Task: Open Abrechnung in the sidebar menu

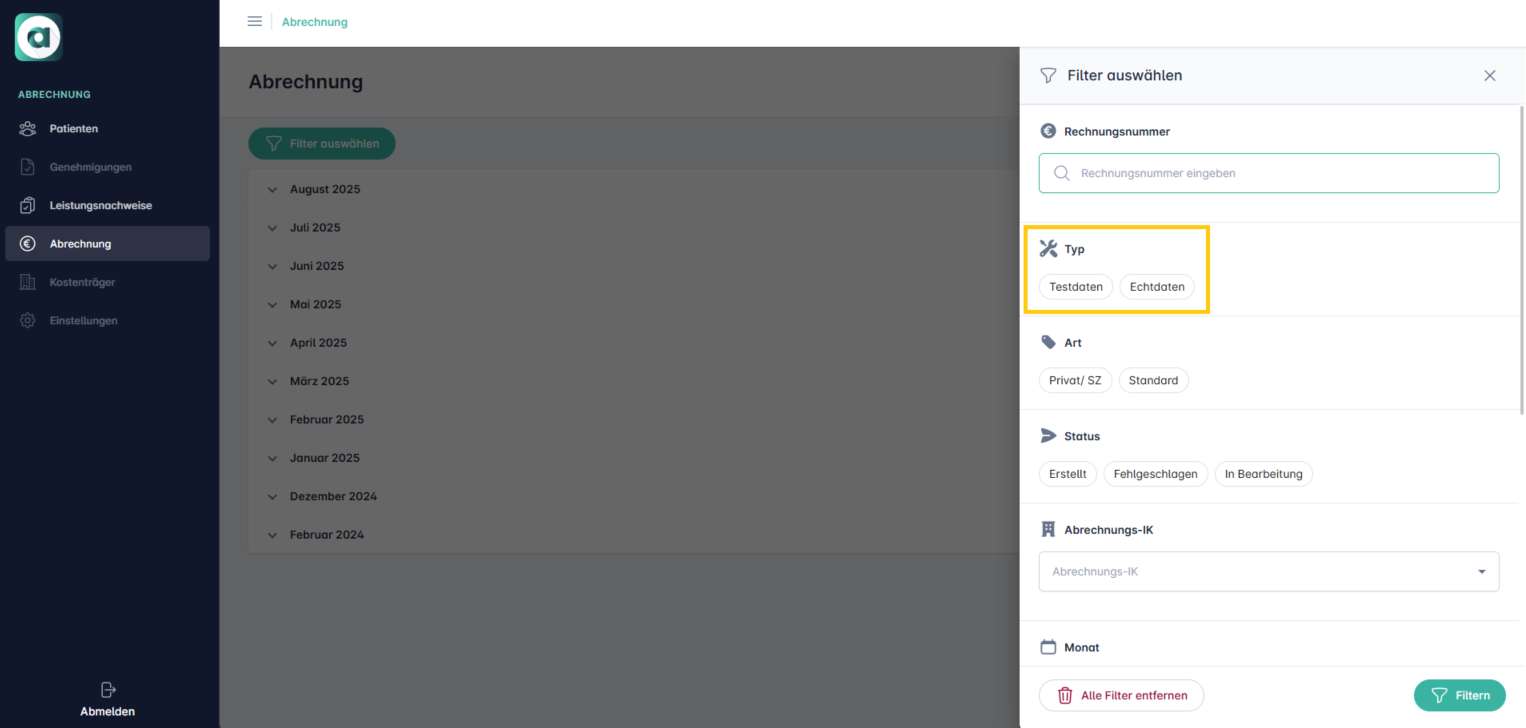Action: pyautogui.click(x=80, y=244)
